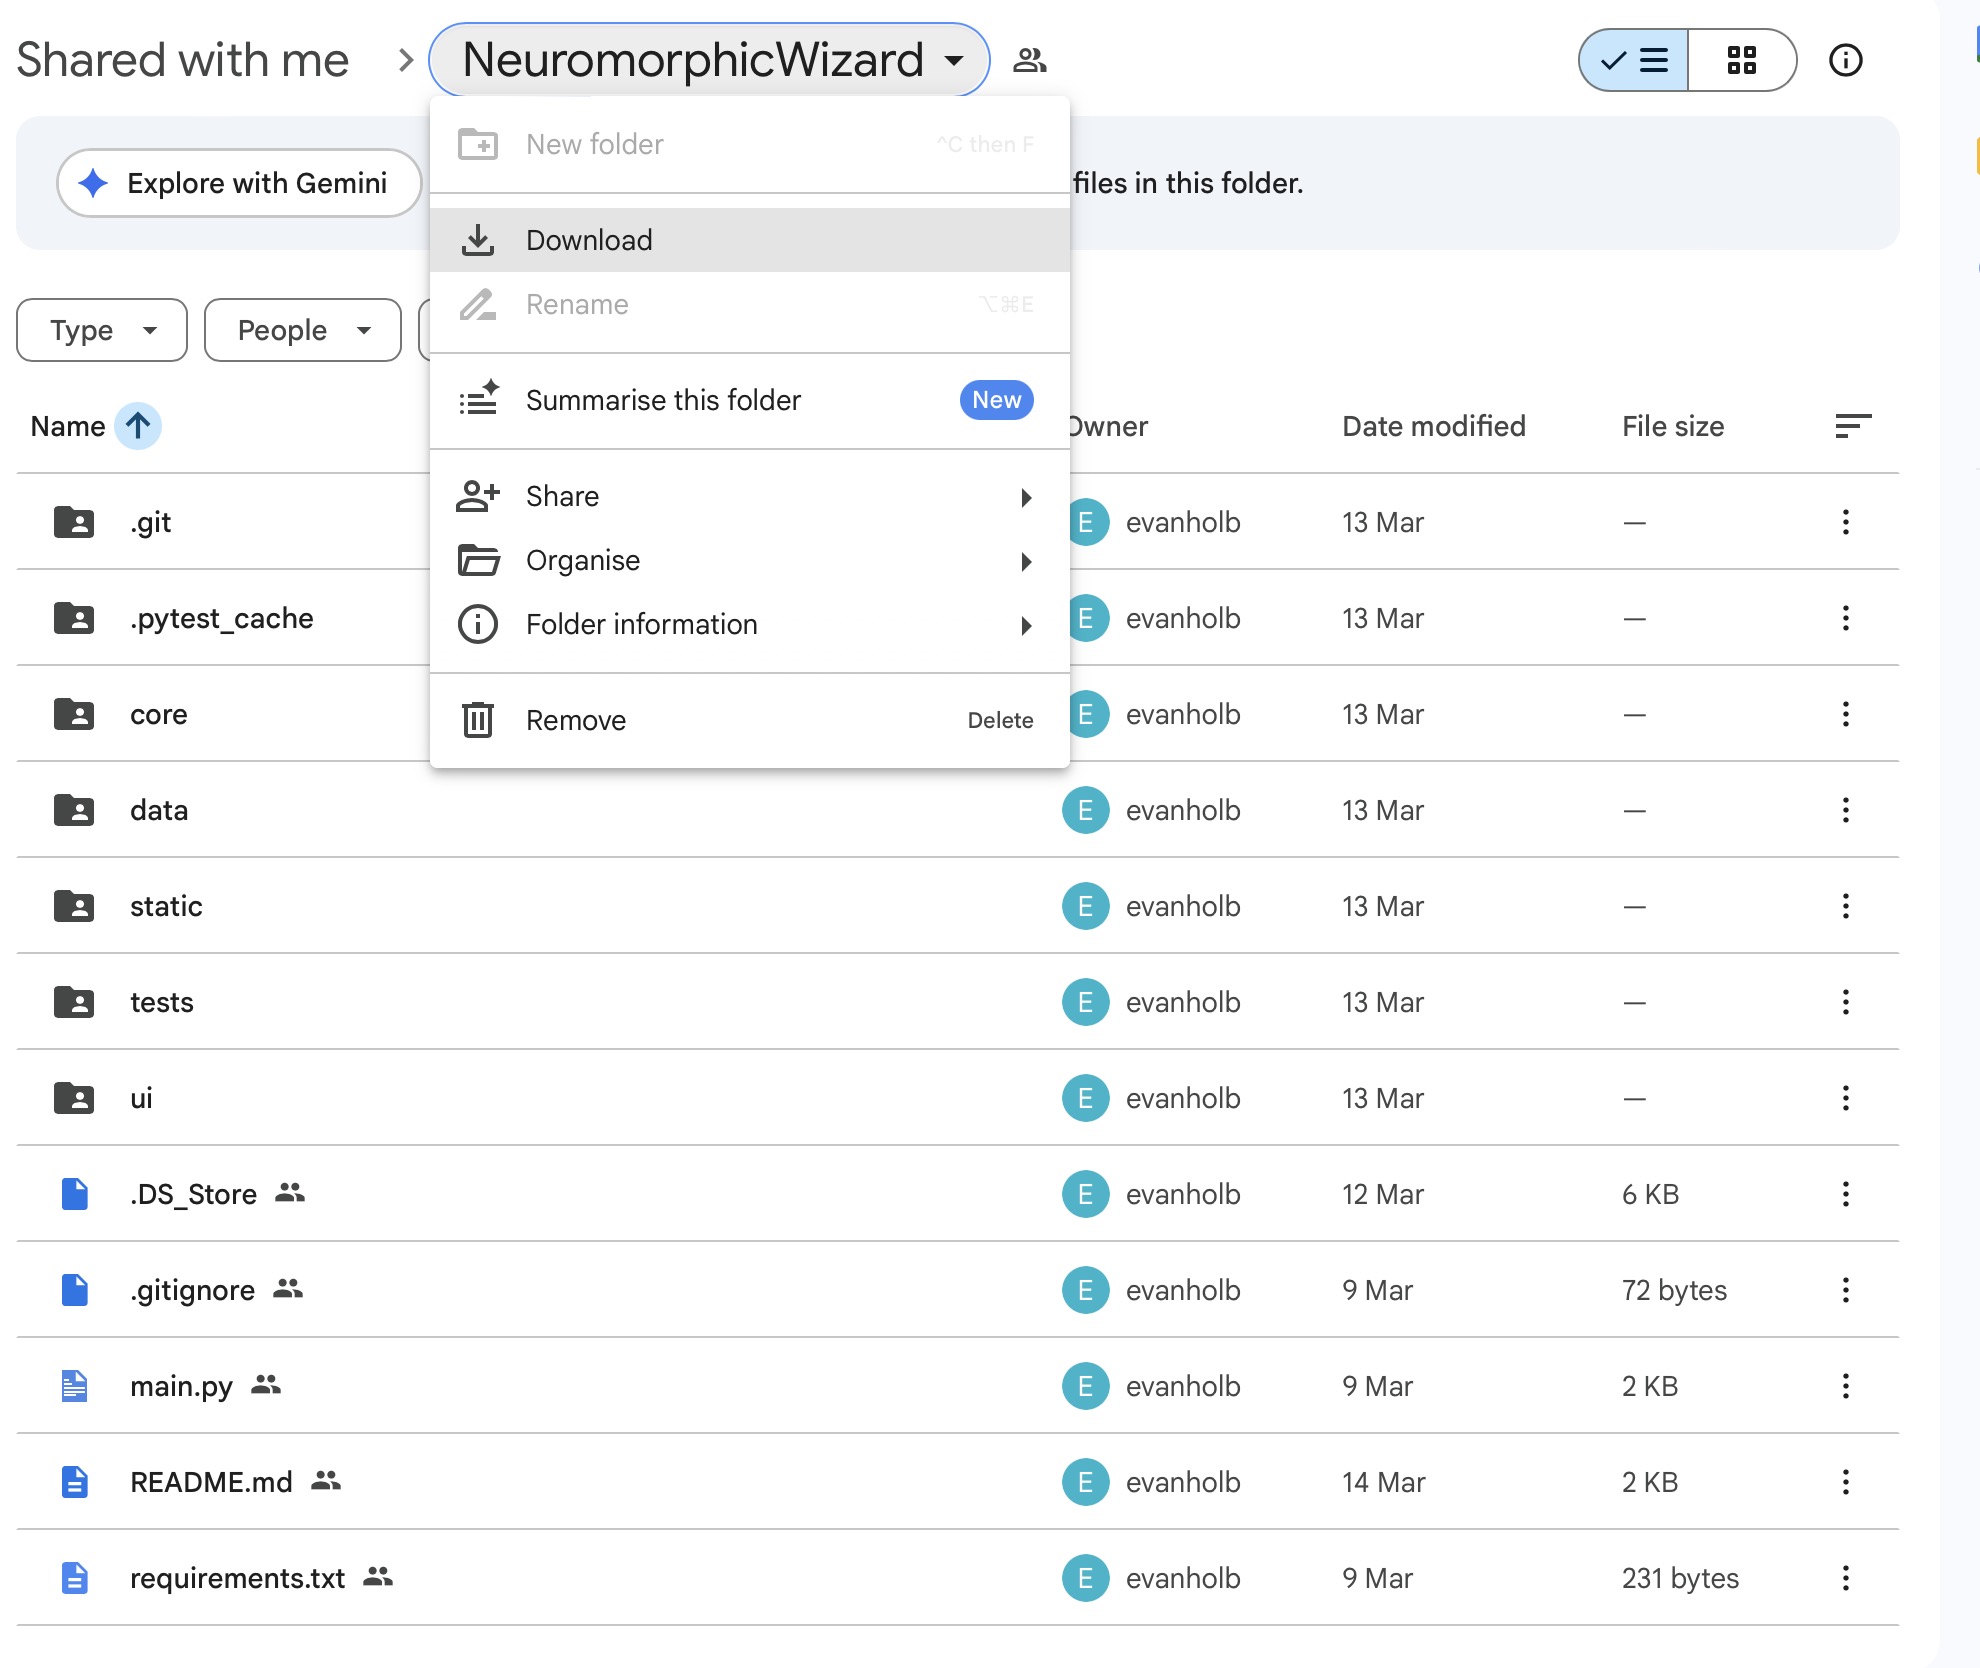Go back to Shared with me

(x=184, y=60)
